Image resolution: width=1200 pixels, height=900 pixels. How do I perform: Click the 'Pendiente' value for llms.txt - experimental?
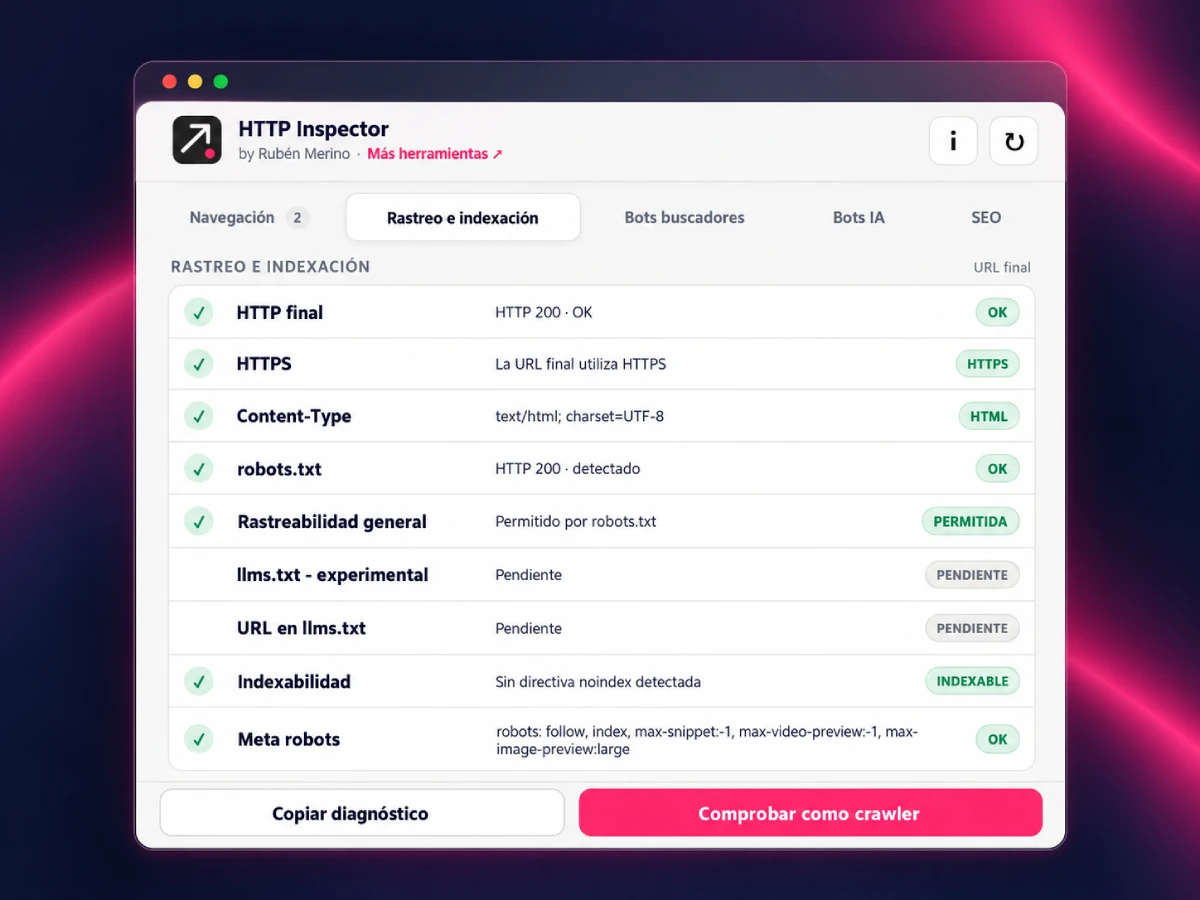[529, 575]
